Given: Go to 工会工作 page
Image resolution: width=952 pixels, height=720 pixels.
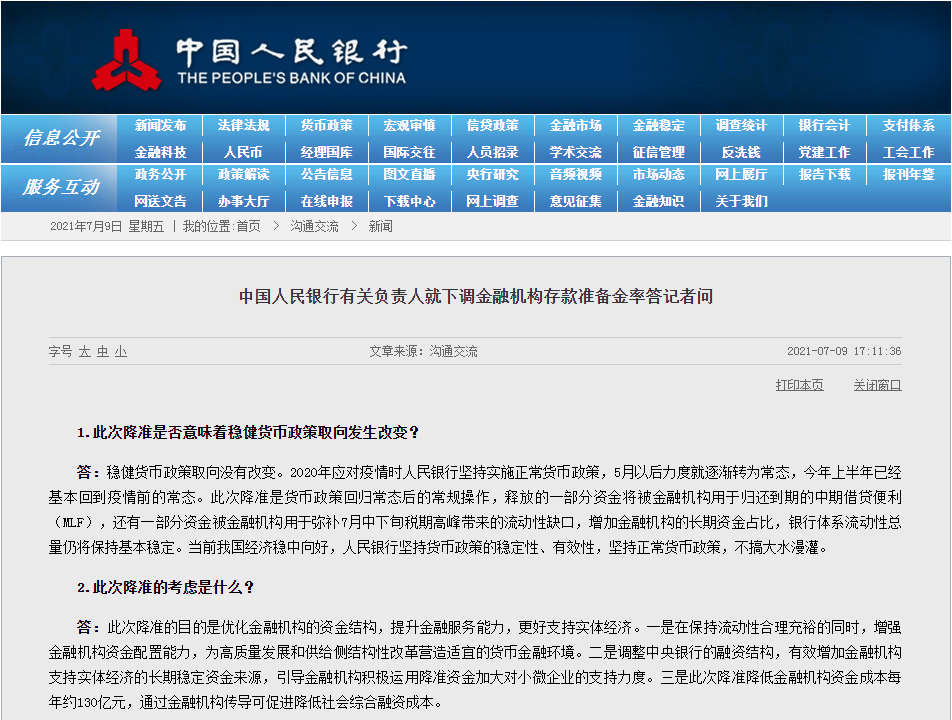Looking at the screenshot, I should [908, 152].
